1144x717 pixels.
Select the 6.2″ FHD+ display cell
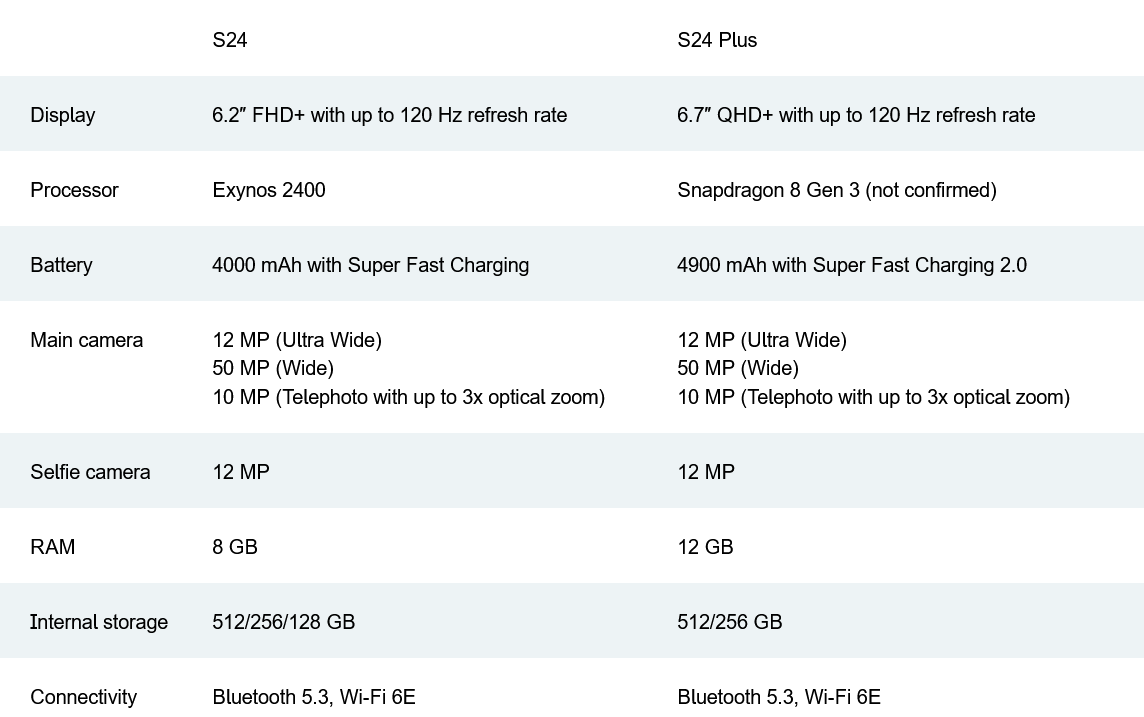coord(389,115)
